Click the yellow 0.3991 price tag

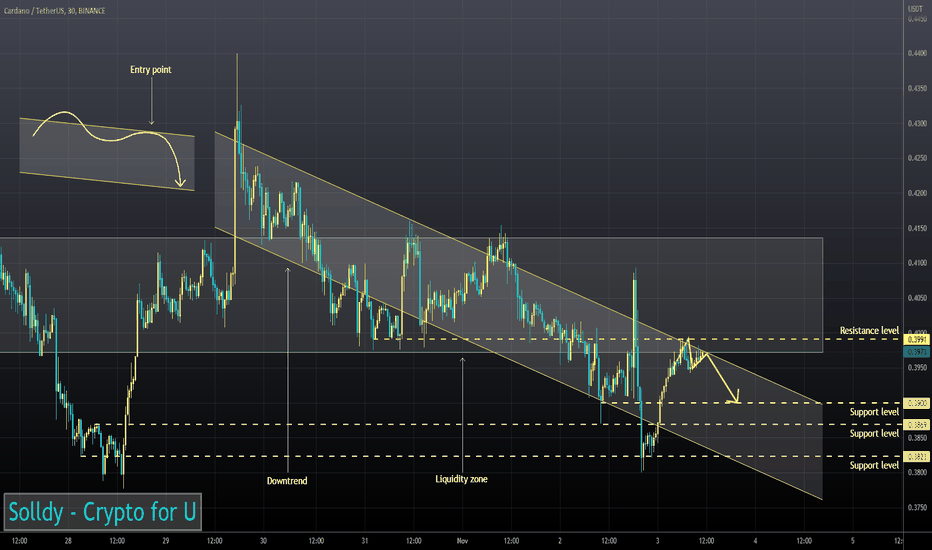pyautogui.click(x=916, y=340)
